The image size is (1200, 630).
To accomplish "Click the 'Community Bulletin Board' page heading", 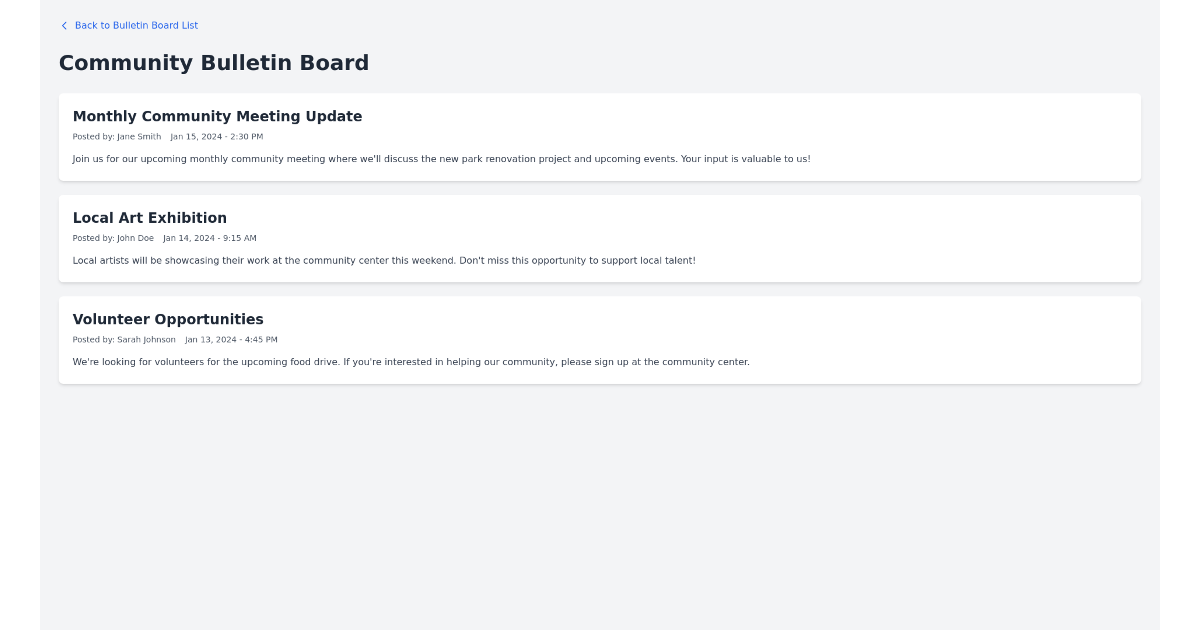I will [x=214, y=62].
